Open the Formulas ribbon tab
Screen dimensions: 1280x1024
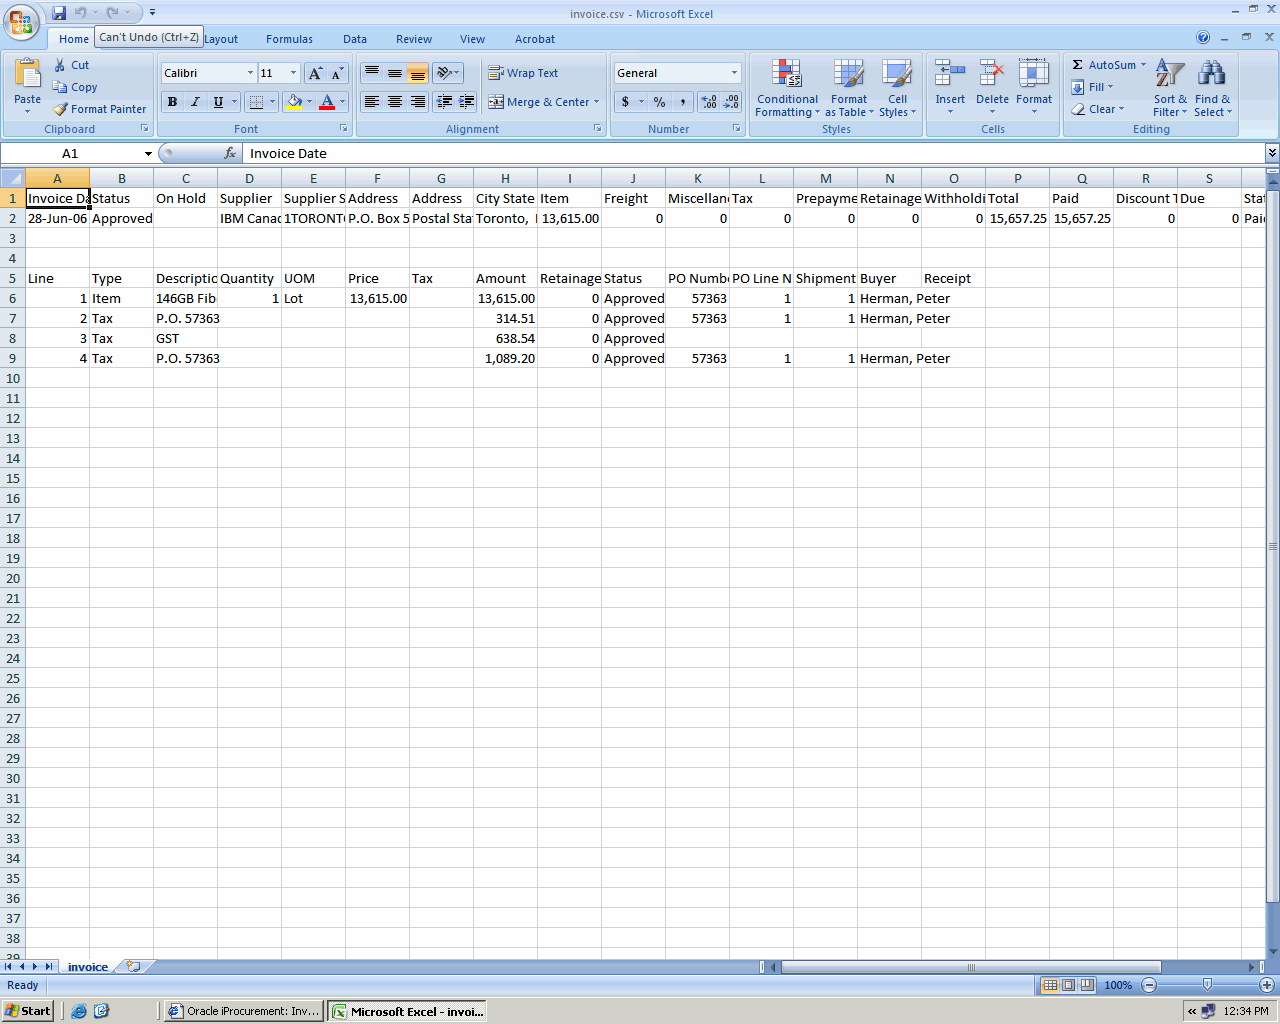289,39
